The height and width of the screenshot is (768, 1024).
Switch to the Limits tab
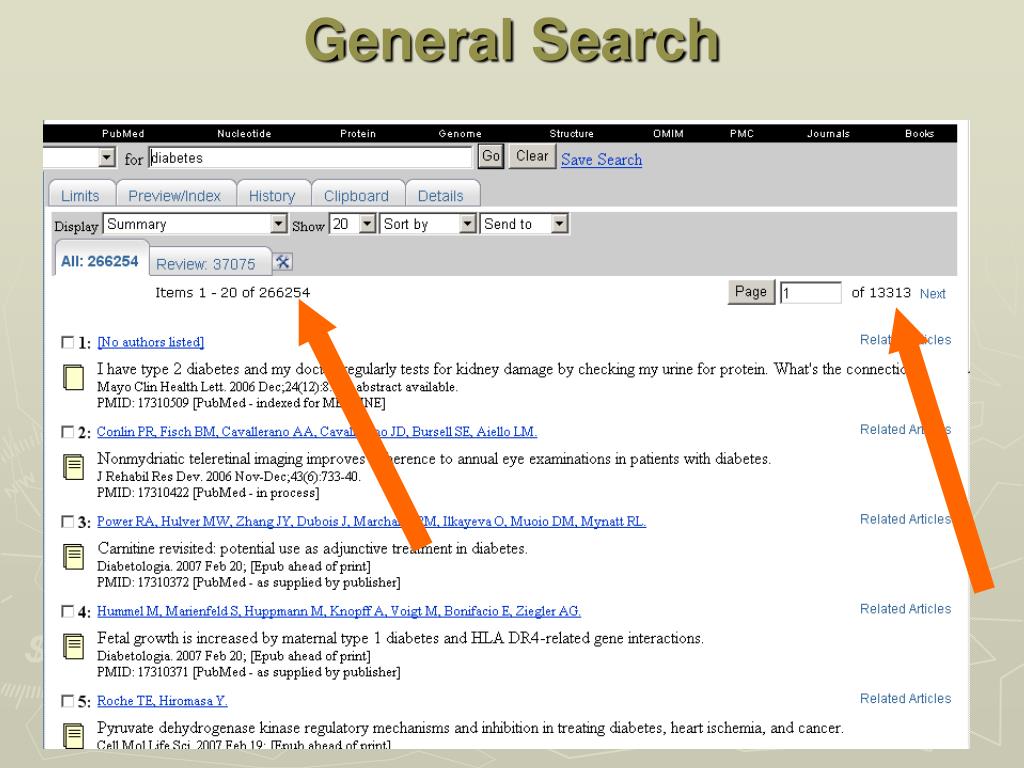pos(80,195)
